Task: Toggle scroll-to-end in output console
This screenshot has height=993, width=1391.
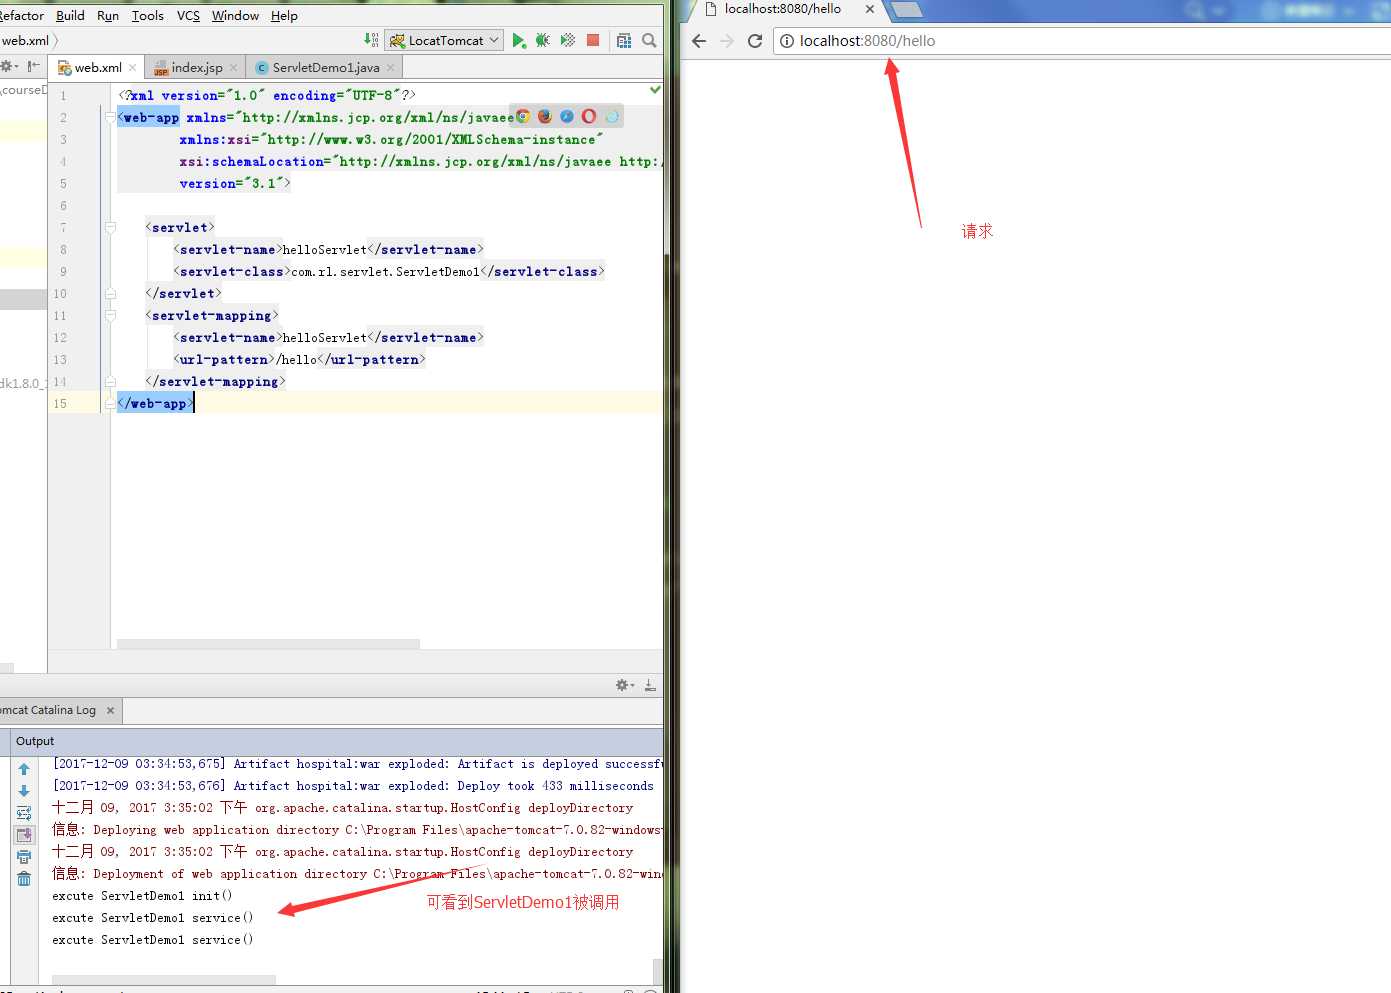Action: (x=24, y=835)
